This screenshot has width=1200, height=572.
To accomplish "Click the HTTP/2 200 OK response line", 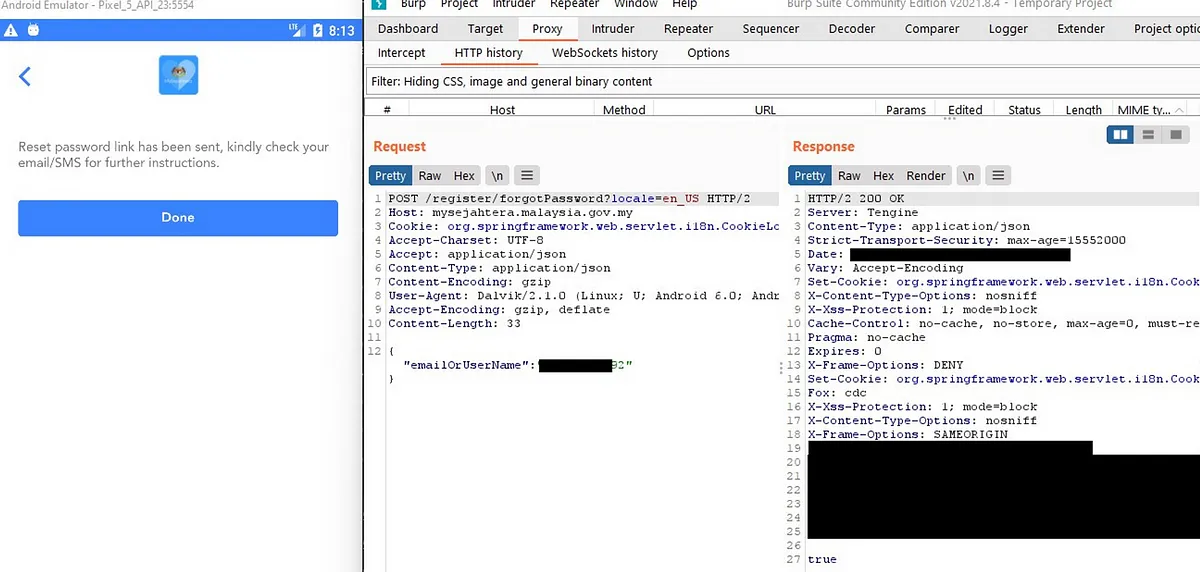I will [x=856, y=199].
